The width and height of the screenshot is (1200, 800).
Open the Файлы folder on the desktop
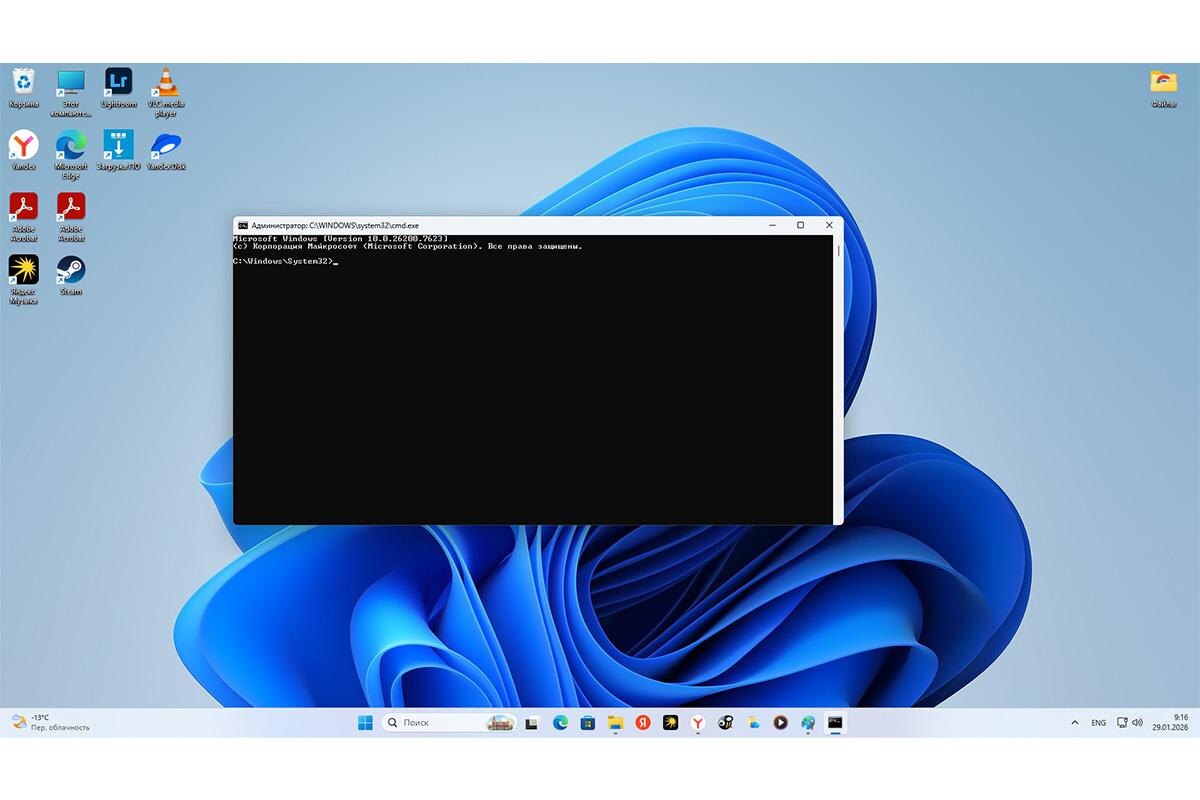coord(1163,88)
